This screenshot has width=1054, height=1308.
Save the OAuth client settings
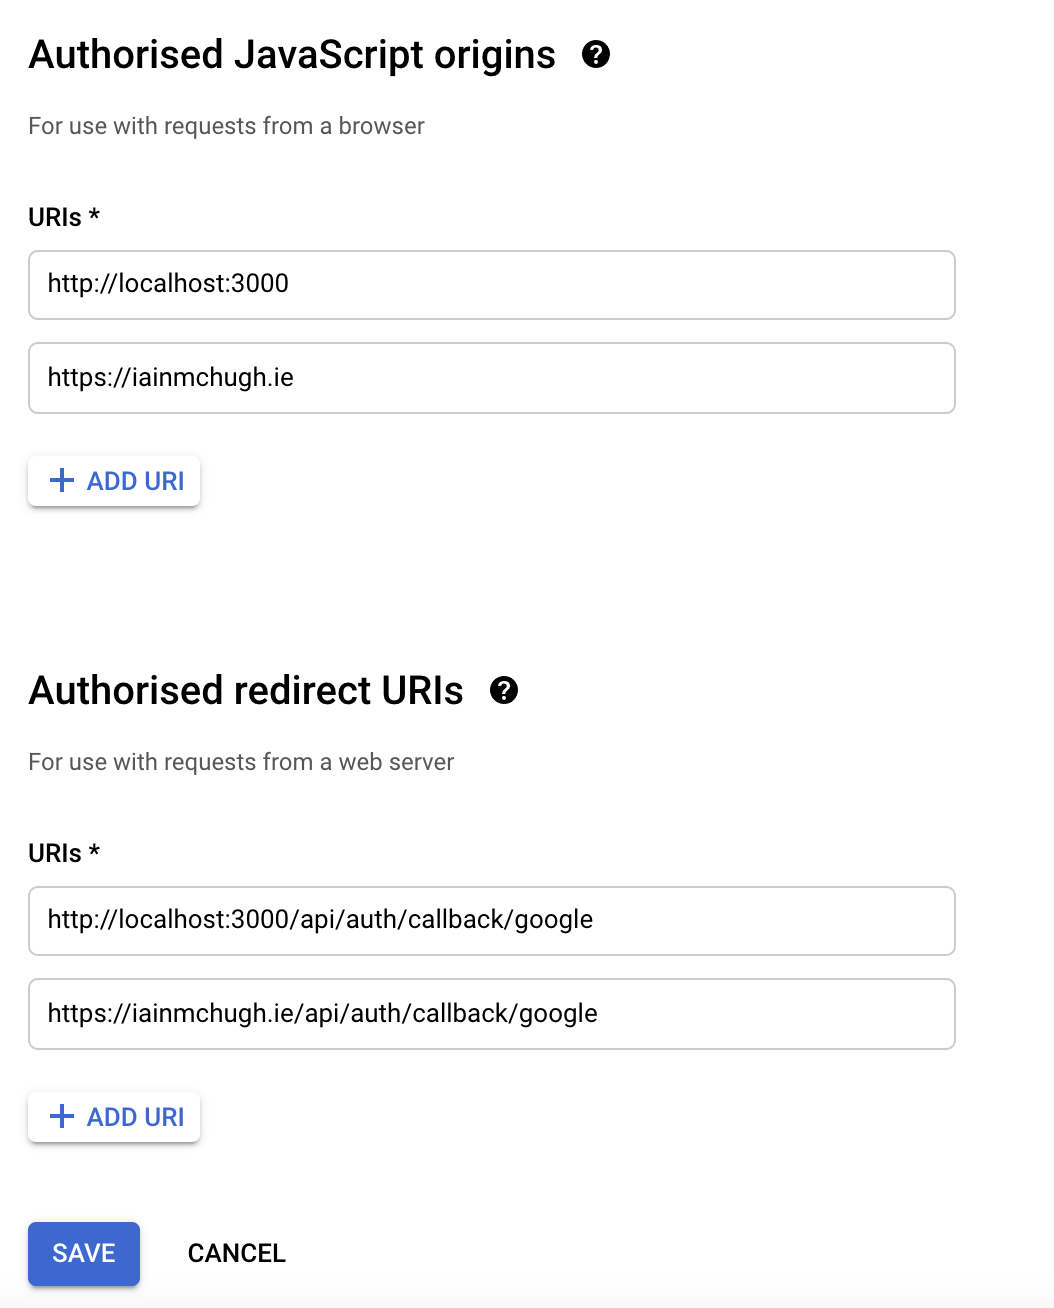pos(84,1253)
